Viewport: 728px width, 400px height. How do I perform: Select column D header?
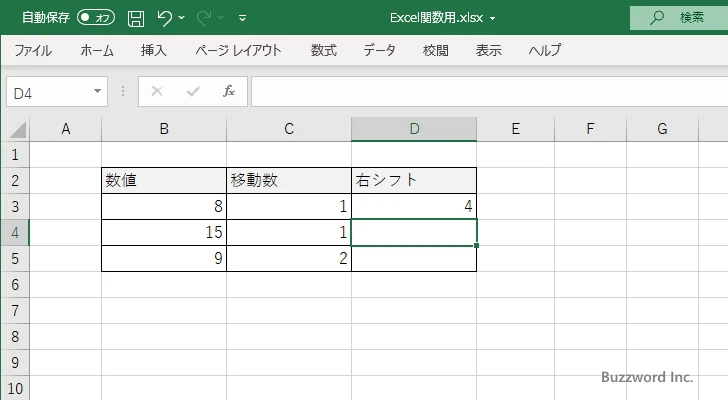413,128
